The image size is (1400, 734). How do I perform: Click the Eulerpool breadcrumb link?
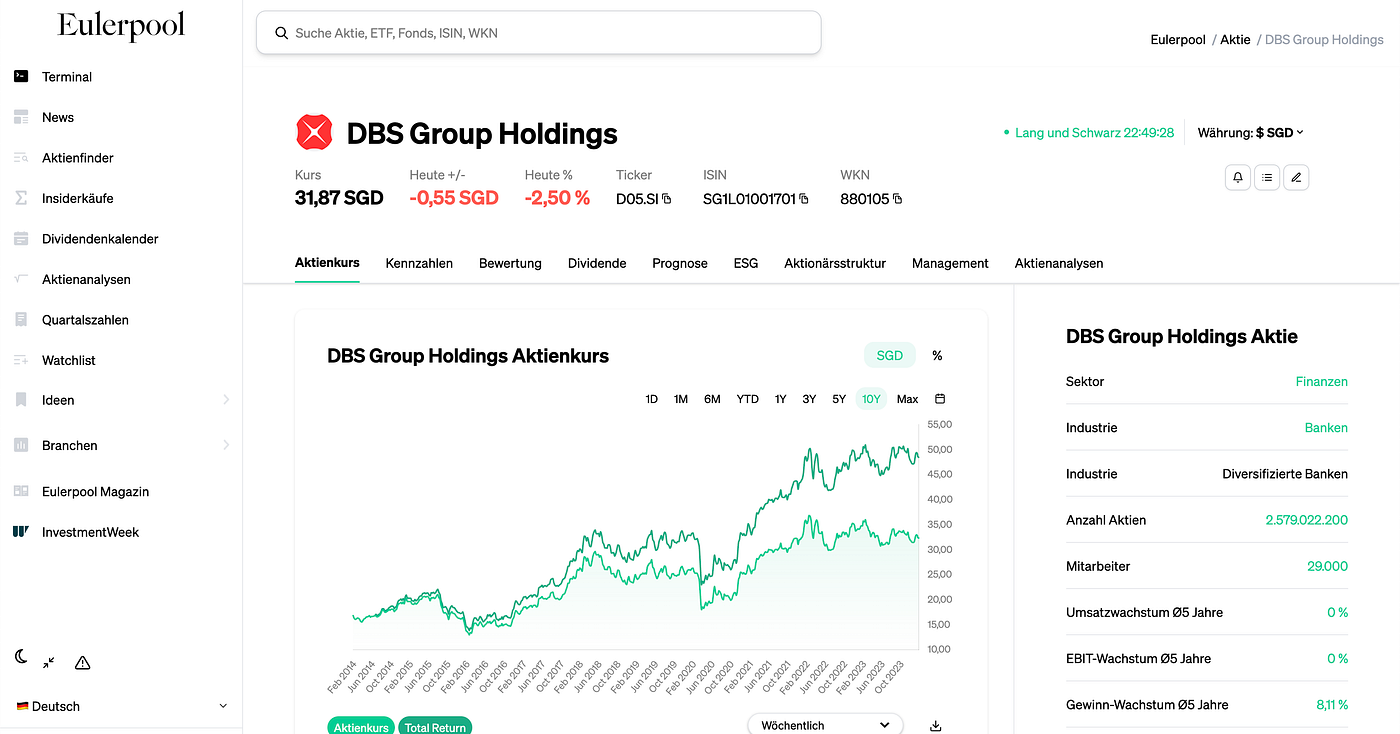coord(1178,40)
